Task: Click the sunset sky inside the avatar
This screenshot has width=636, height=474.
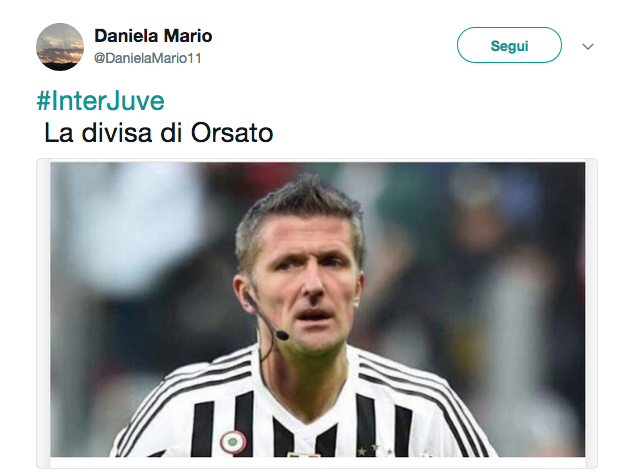Action: [x=60, y=41]
